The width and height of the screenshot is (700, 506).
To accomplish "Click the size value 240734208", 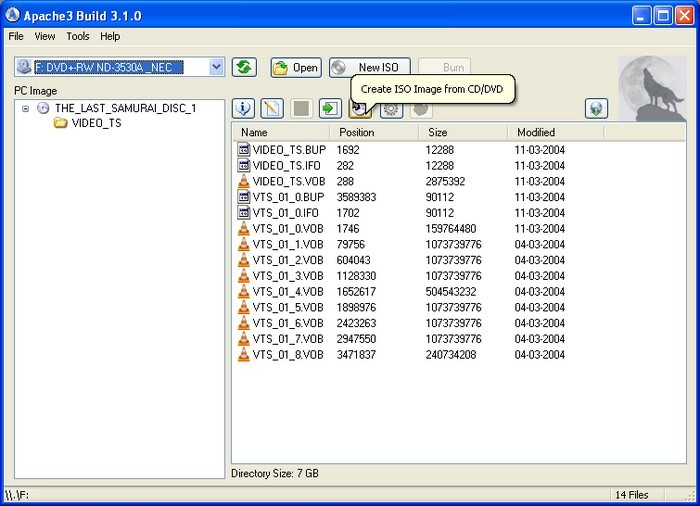I will (451, 355).
